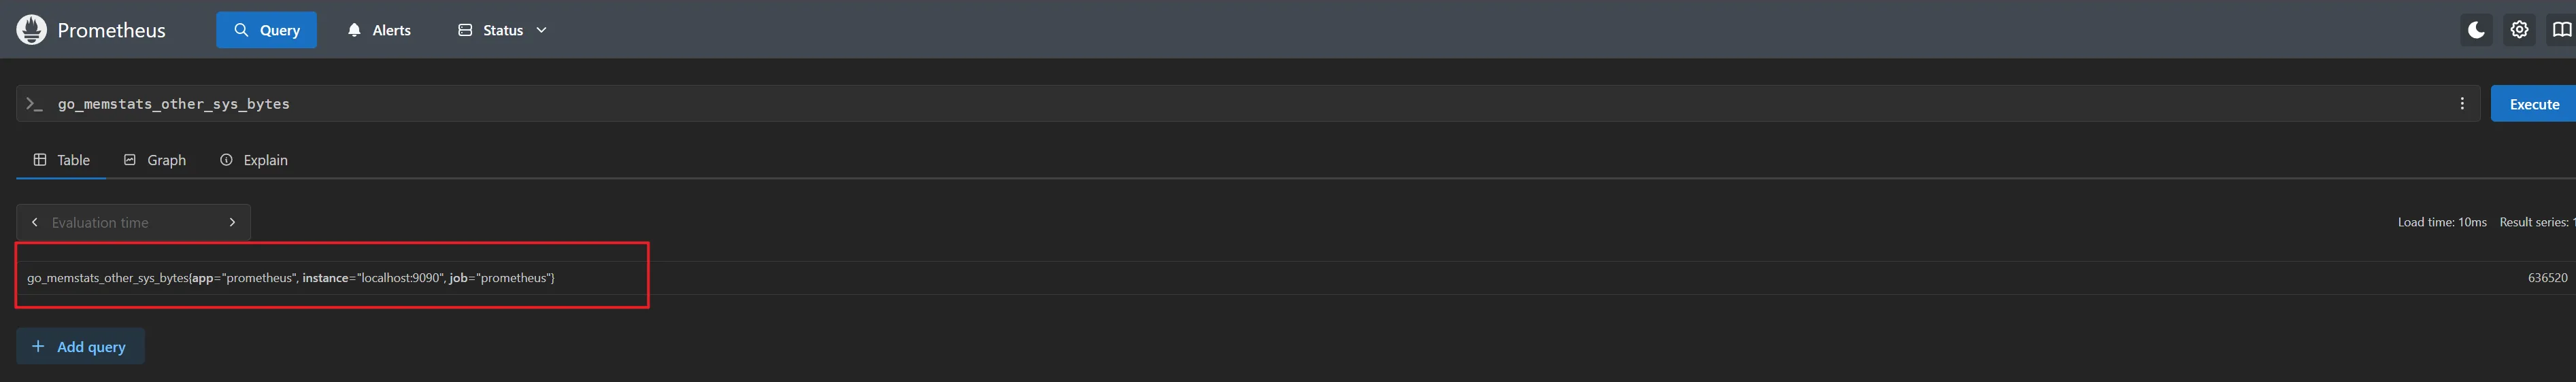This screenshot has width=2576, height=382.
Task: Open settings via the gear icon
Action: pyautogui.click(x=2519, y=30)
